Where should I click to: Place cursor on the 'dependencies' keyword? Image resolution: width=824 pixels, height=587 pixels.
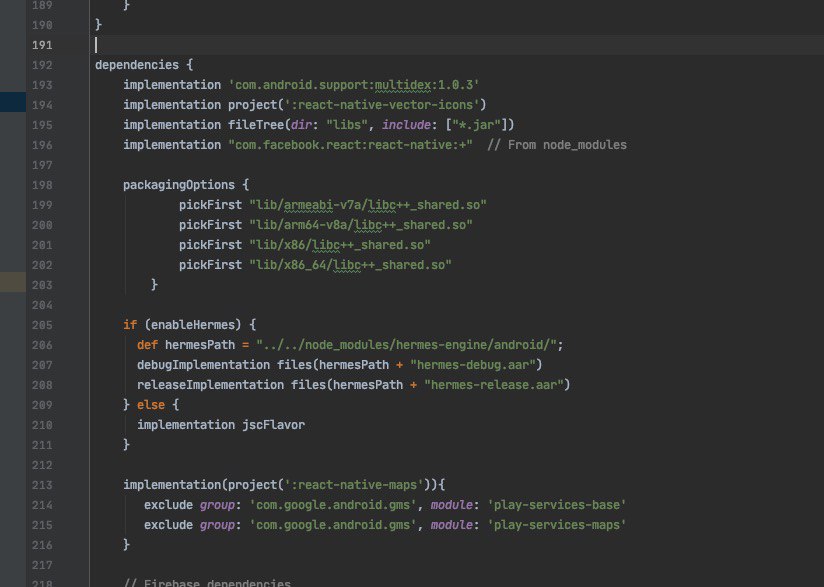point(137,65)
